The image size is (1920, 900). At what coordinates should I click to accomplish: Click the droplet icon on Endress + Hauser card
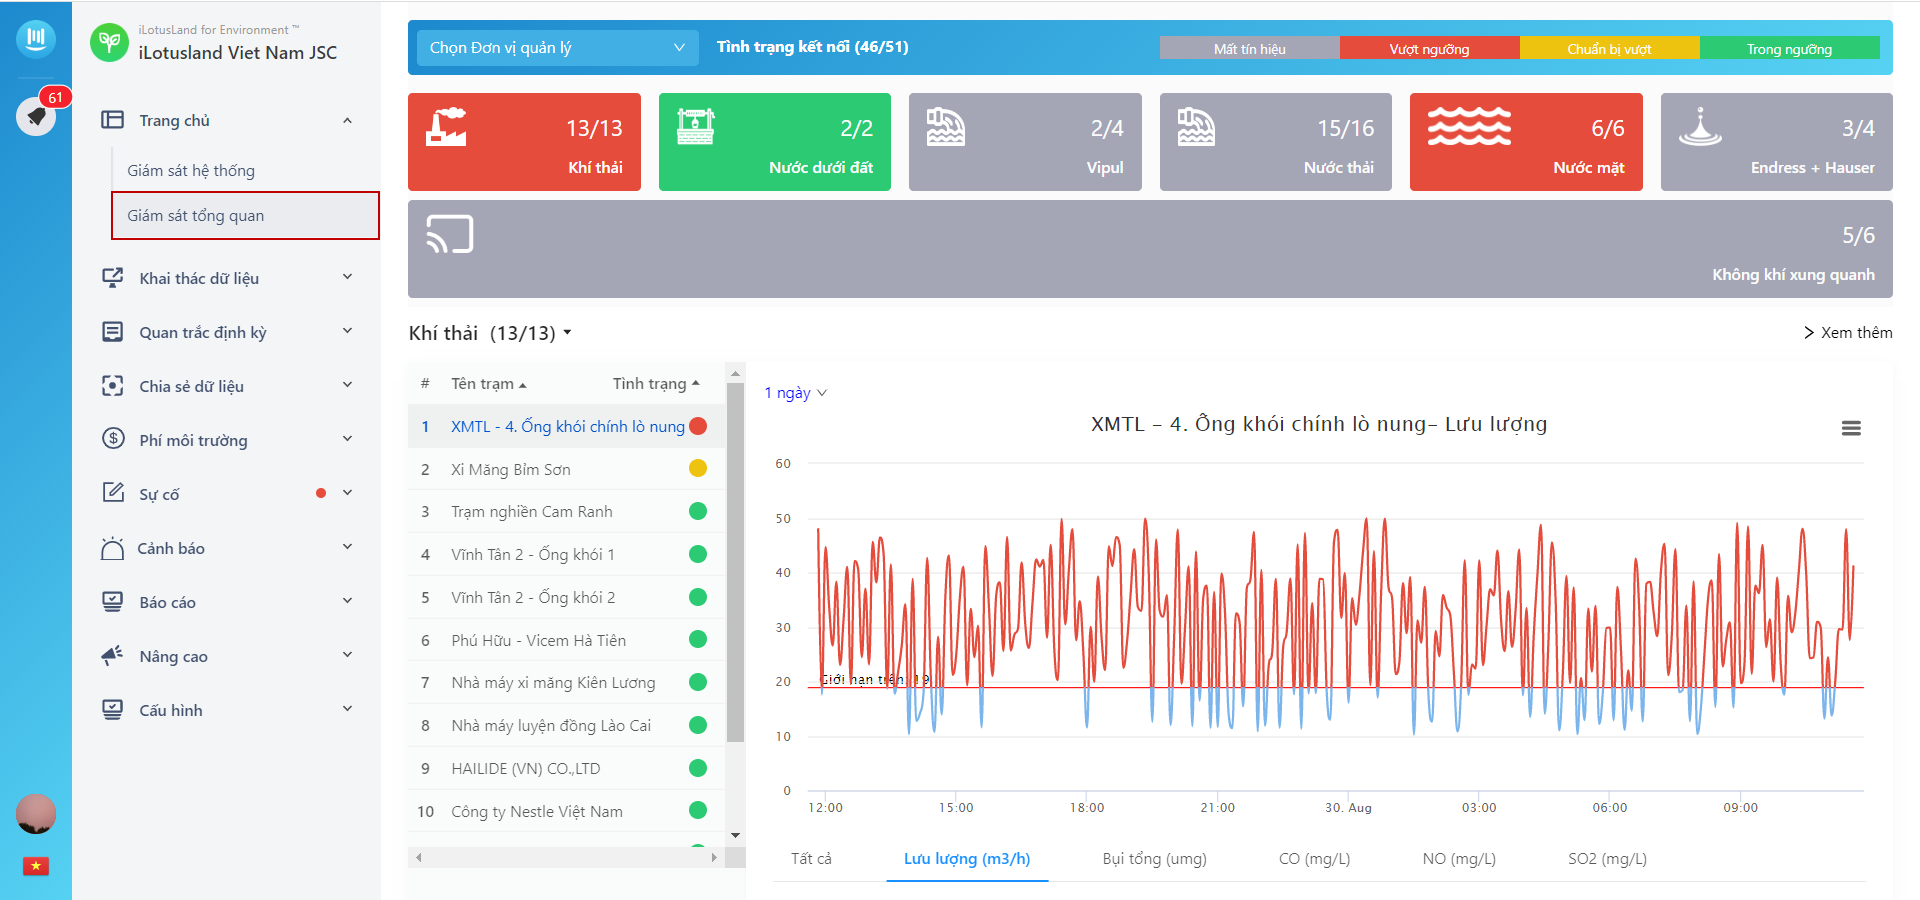click(1699, 127)
